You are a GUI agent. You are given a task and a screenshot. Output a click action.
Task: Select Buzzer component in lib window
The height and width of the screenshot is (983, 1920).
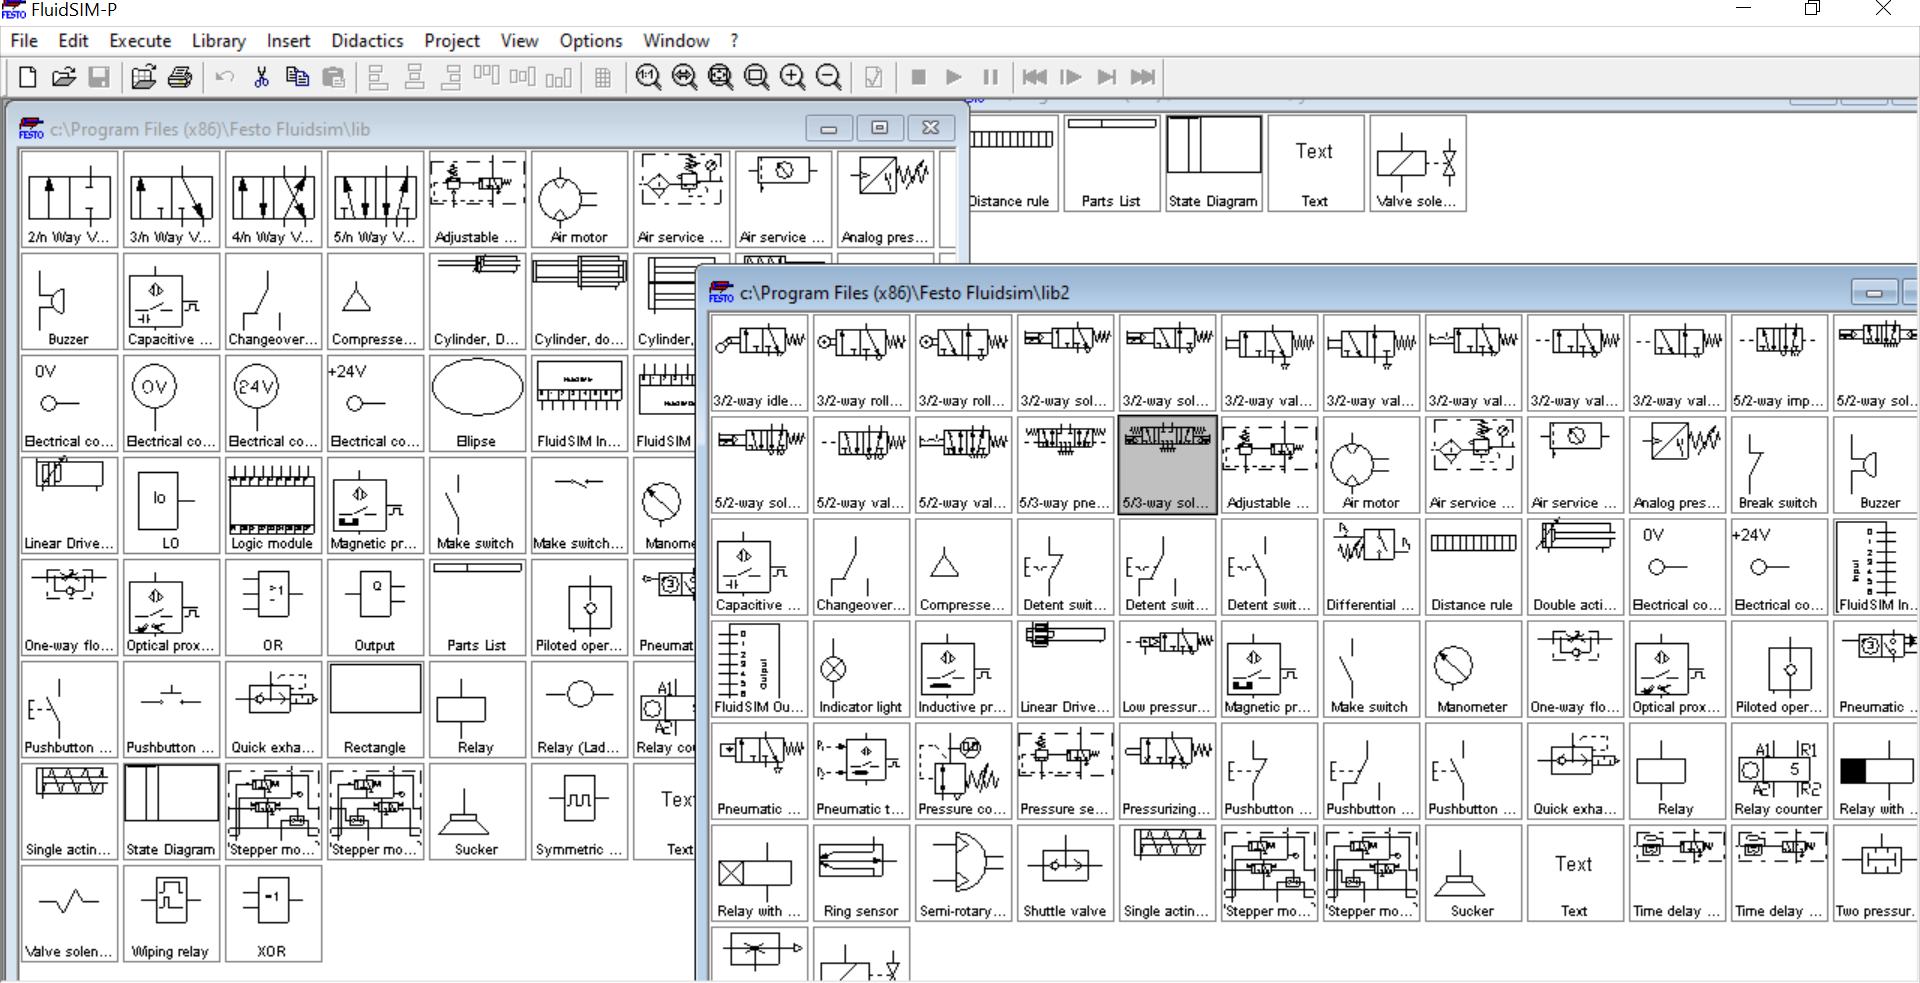pos(69,301)
